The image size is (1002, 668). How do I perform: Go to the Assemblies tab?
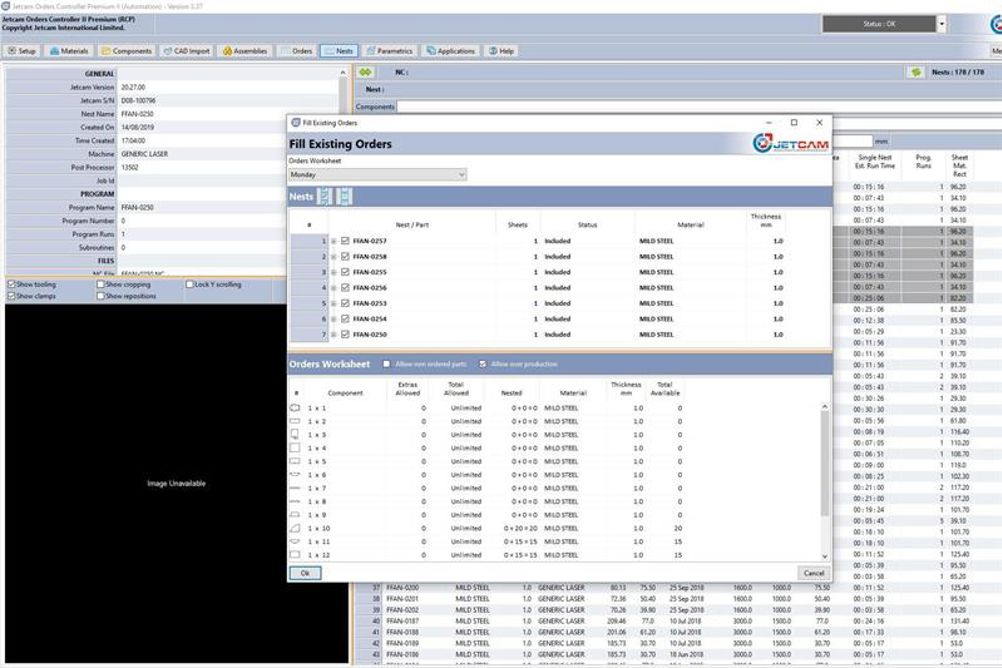(x=245, y=50)
